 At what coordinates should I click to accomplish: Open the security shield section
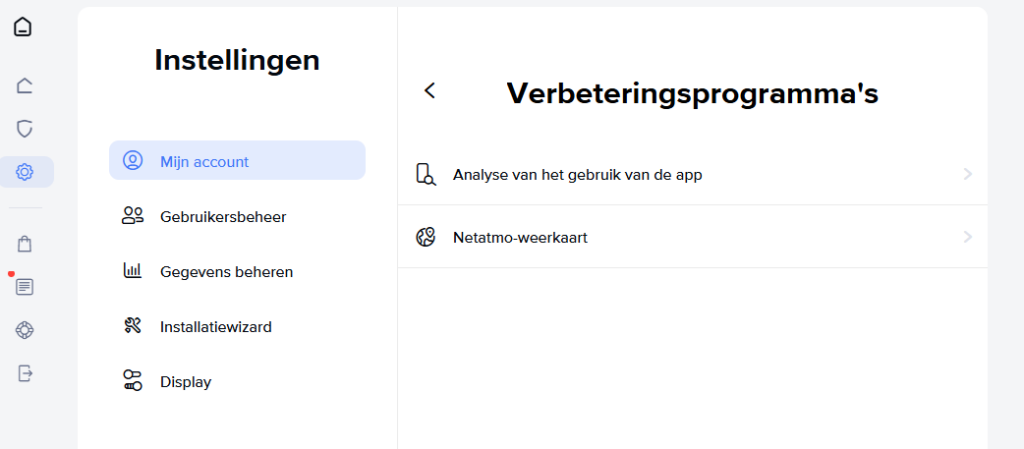25,129
